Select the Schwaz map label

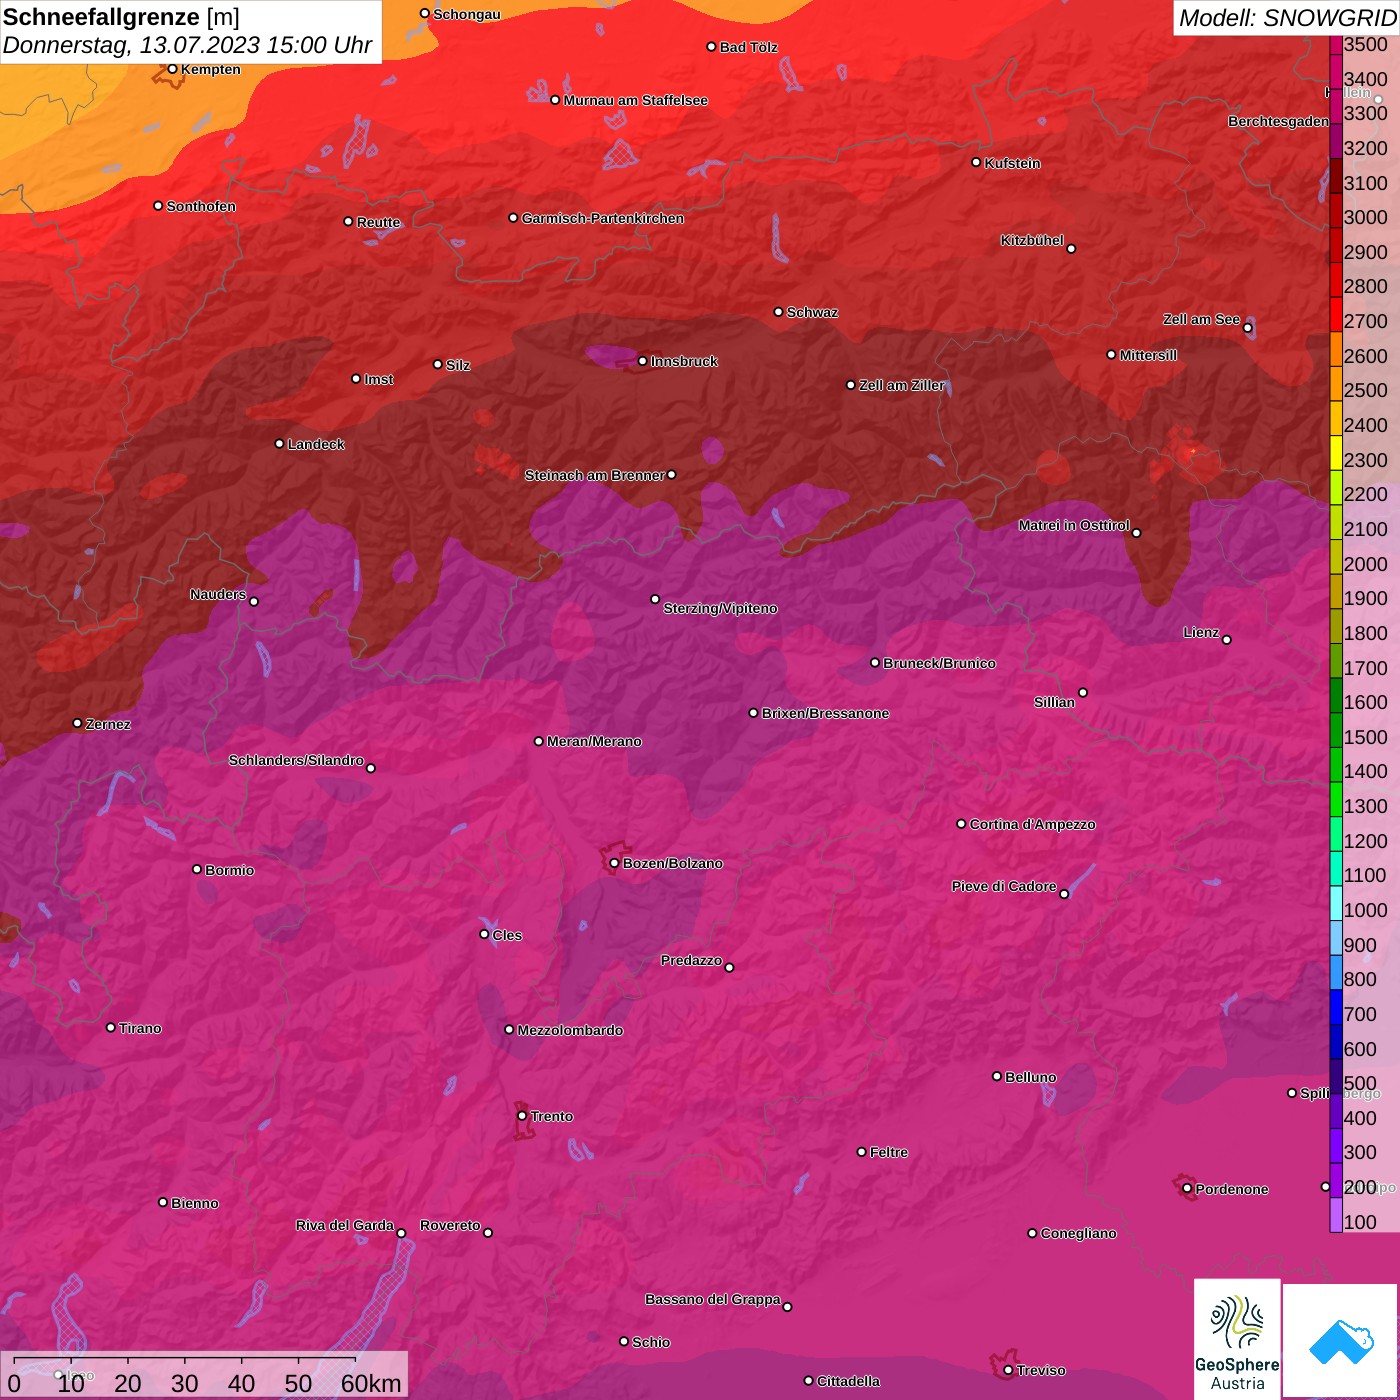tap(812, 312)
